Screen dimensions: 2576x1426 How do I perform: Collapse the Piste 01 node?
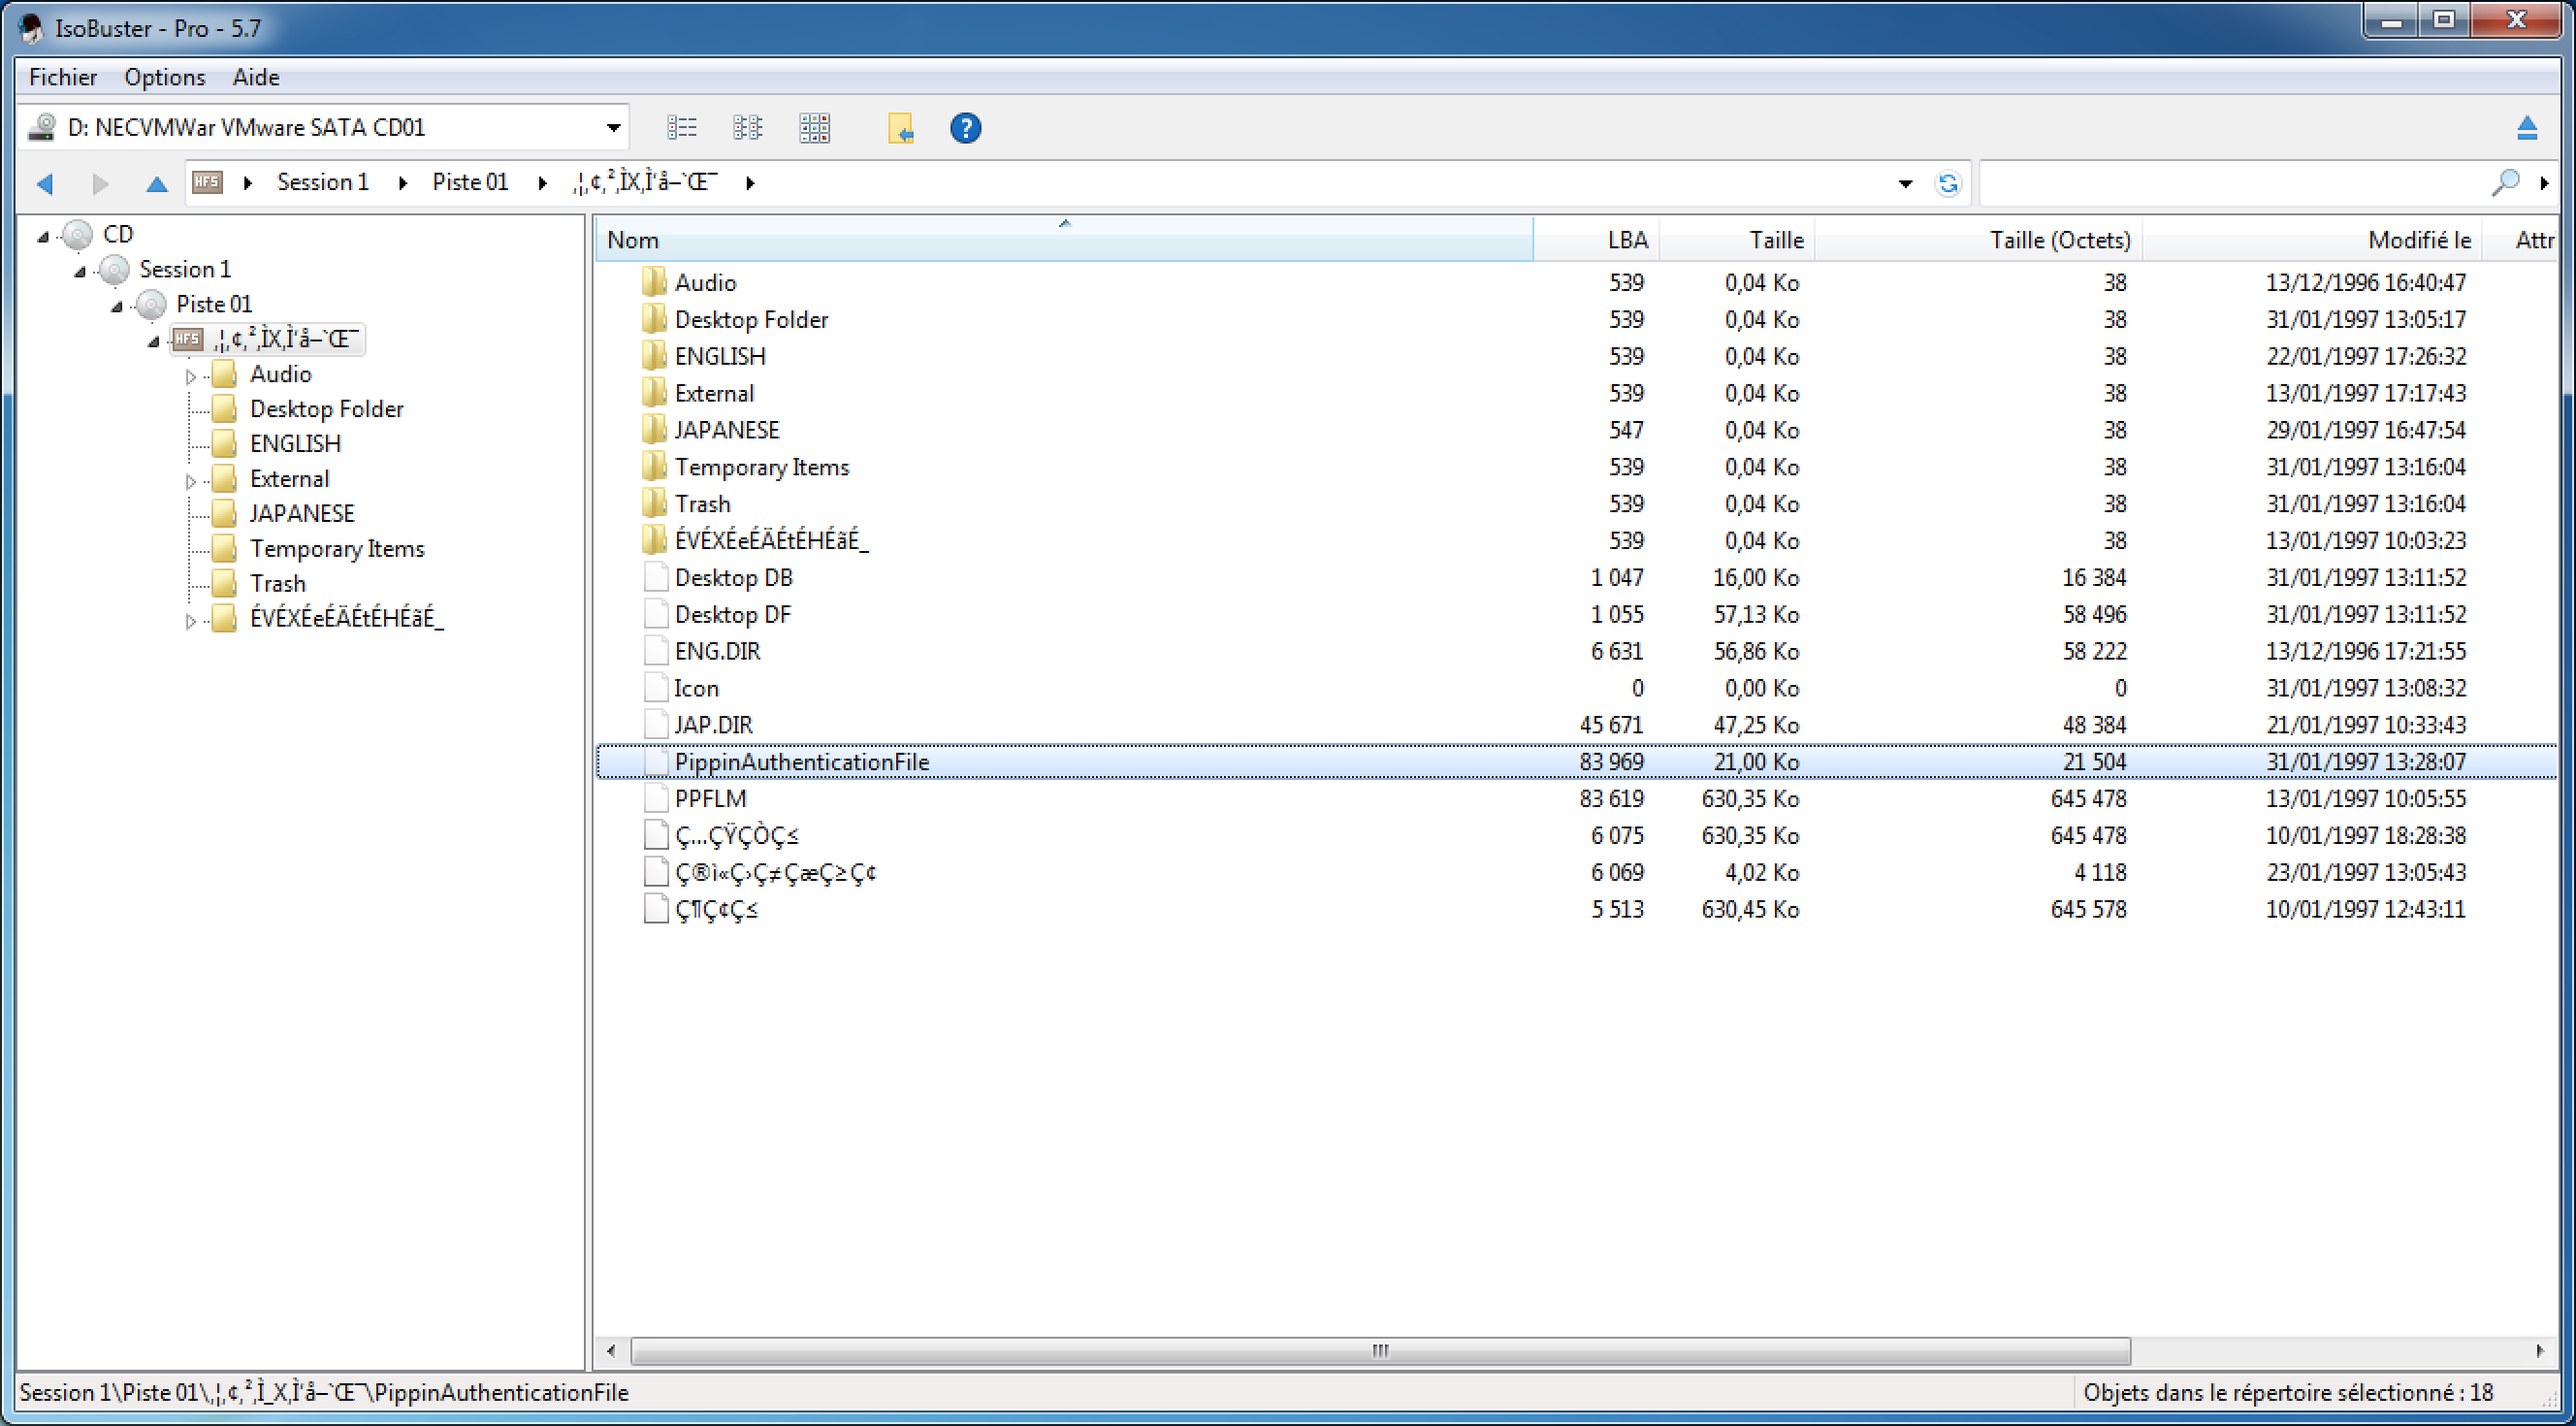tap(117, 307)
